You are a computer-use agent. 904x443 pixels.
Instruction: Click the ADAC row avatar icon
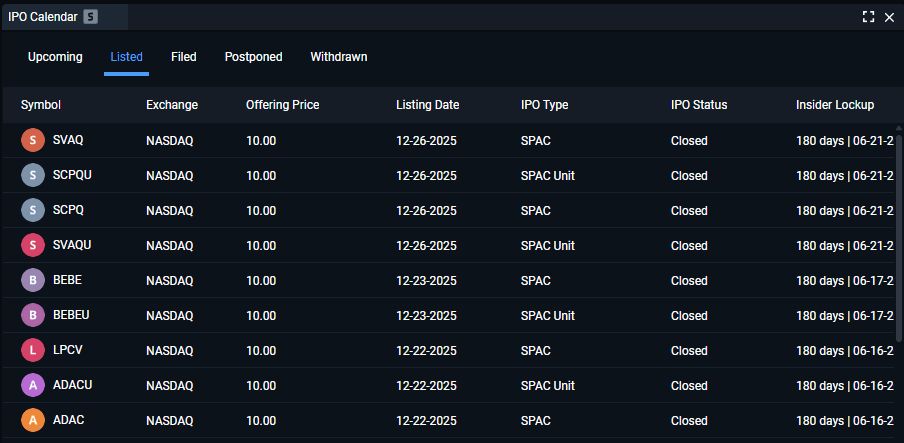click(33, 421)
